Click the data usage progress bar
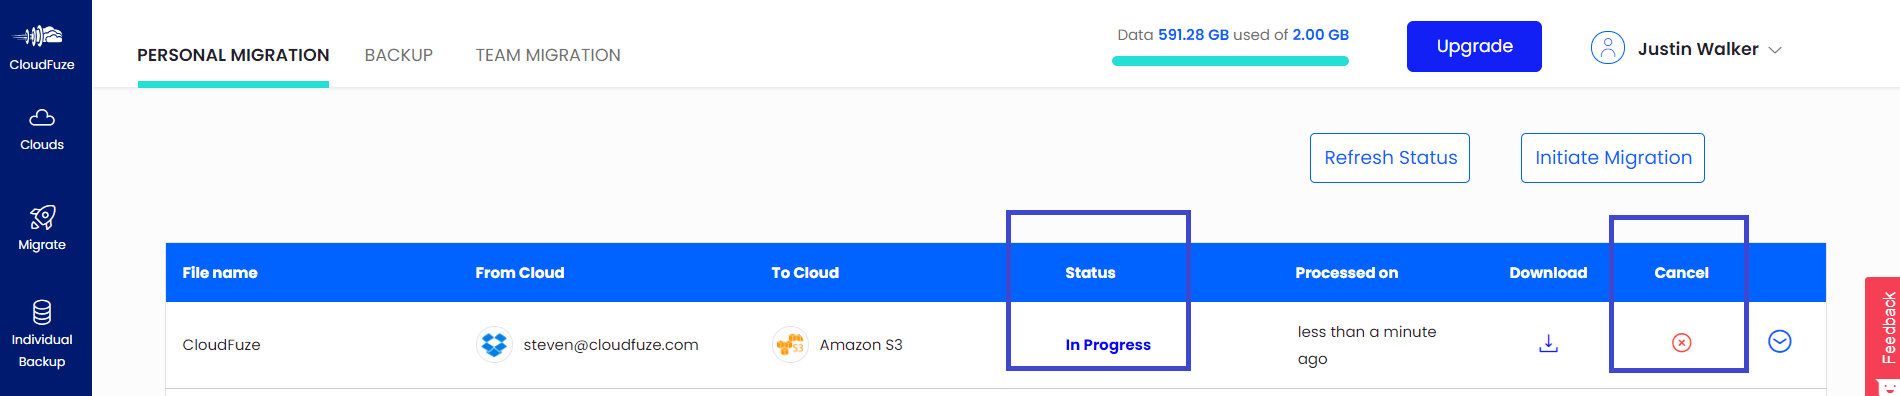The height and width of the screenshot is (396, 1900). coord(1230,61)
